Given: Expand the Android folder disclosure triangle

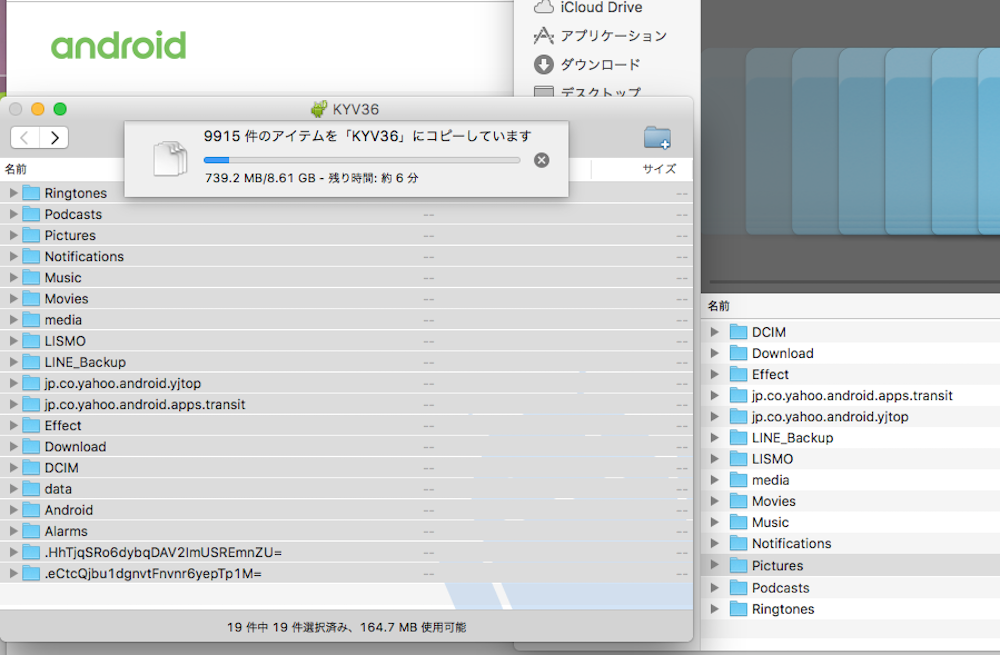Looking at the screenshot, I should [13, 510].
